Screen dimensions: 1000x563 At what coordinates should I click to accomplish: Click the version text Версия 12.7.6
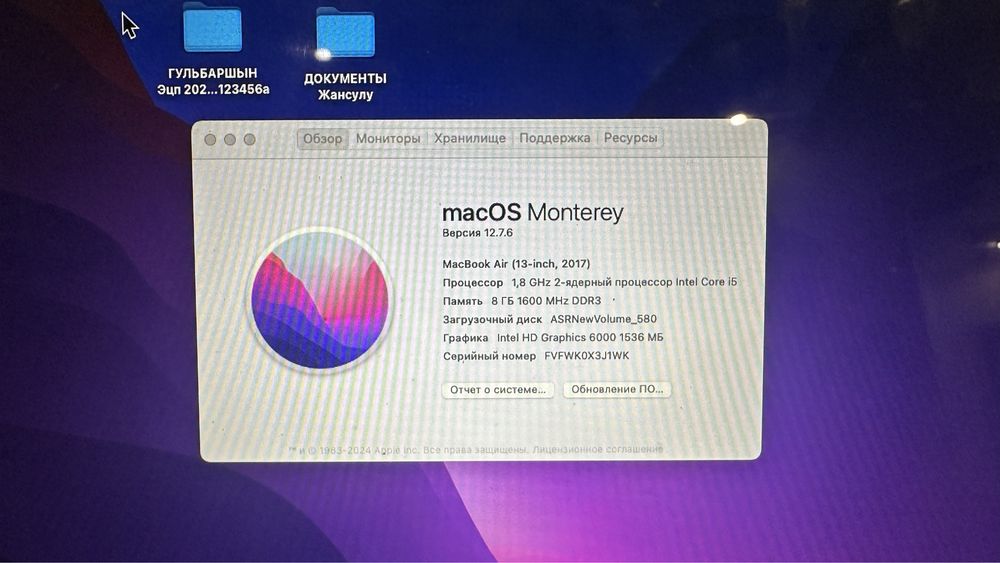[478, 233]
